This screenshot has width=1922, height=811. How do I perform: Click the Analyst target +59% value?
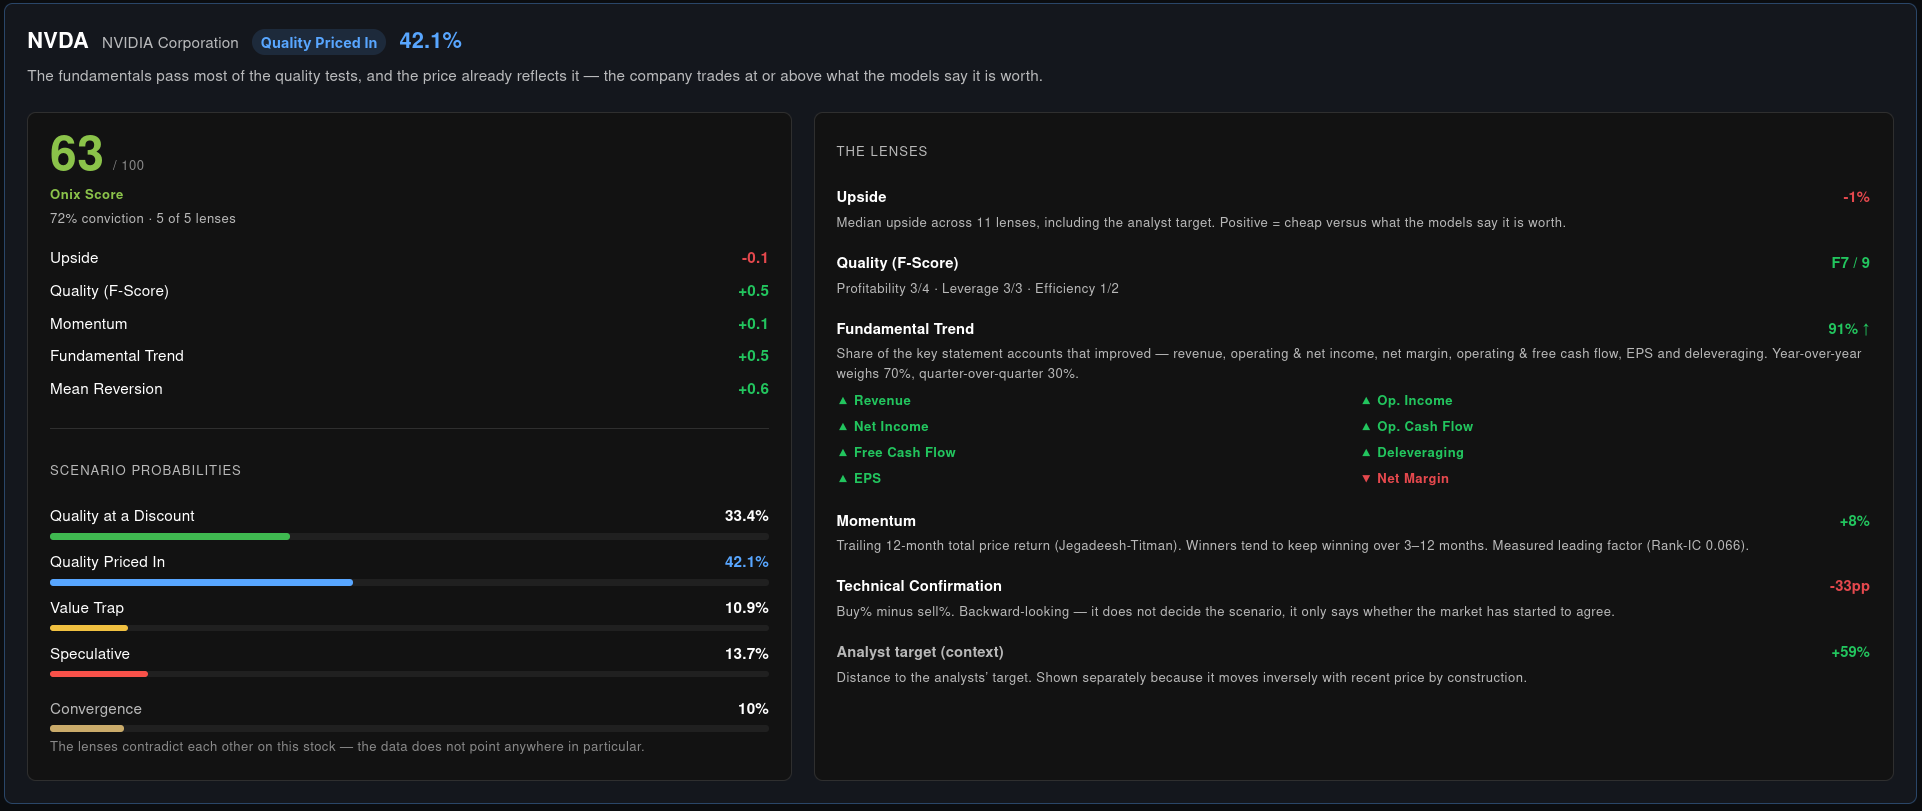click(x=1850, y=652)
